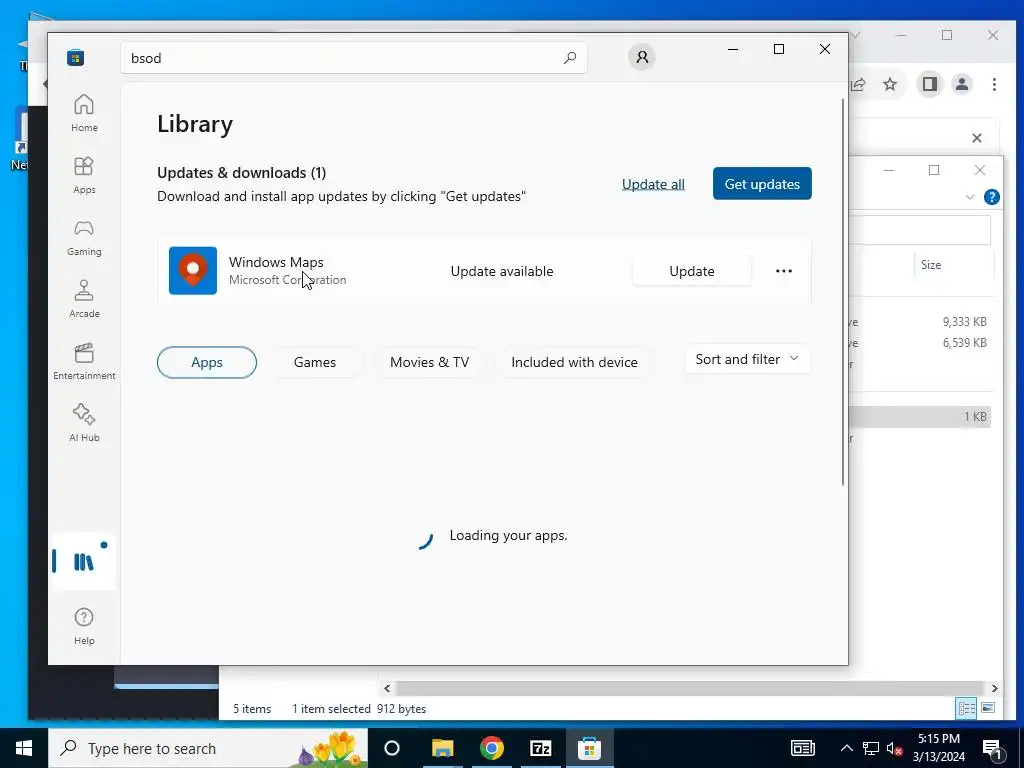The height and width of the screenshot is (768, 1024).
Task: Update the Windows Maps app
Action: click(x=692, y=271)
